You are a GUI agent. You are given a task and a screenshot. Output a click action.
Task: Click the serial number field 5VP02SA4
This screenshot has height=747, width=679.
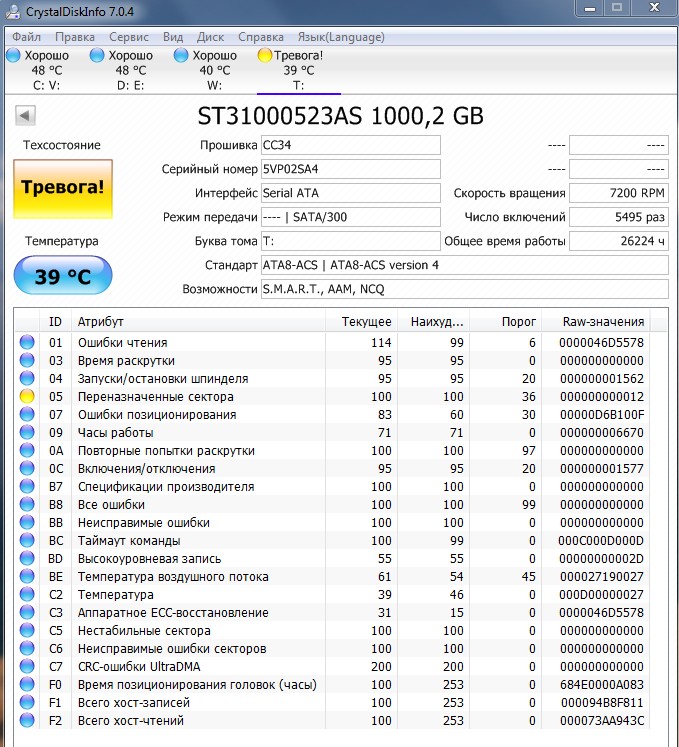pyautogui.click(x=351, y=169)
